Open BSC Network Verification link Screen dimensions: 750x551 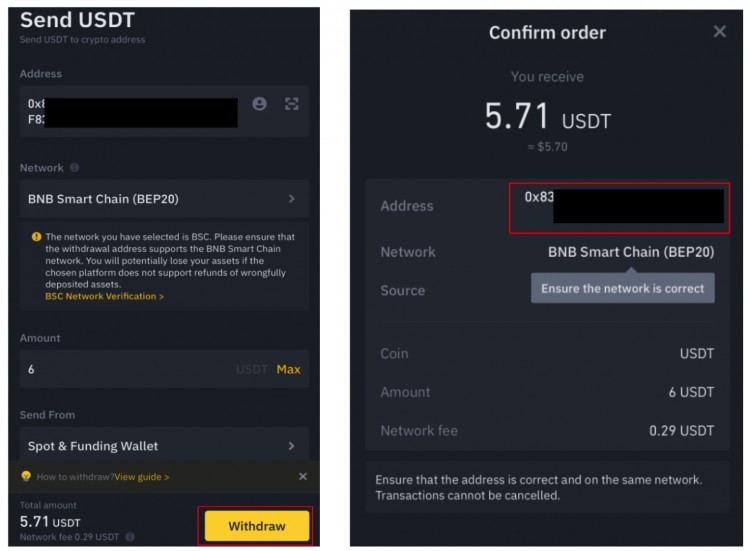pos(104,297)
